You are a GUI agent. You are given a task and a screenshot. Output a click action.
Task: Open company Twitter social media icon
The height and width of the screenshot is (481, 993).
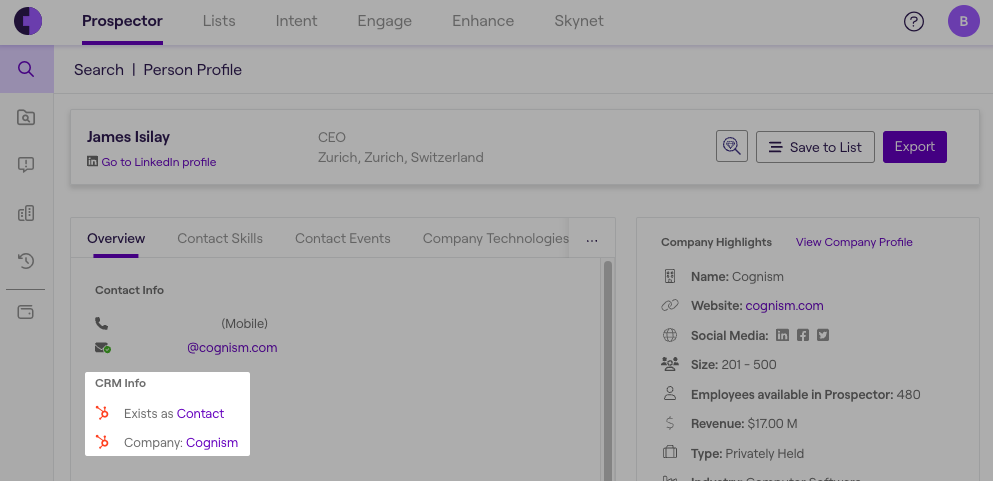(x=823, y=335)
